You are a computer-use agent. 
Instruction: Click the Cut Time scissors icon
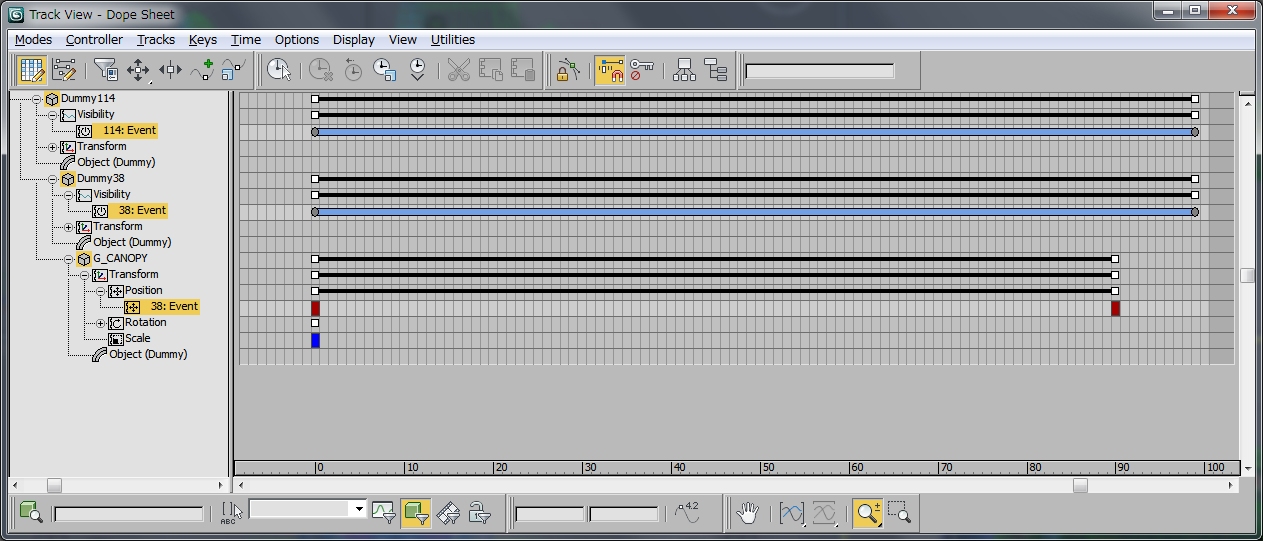458,70
